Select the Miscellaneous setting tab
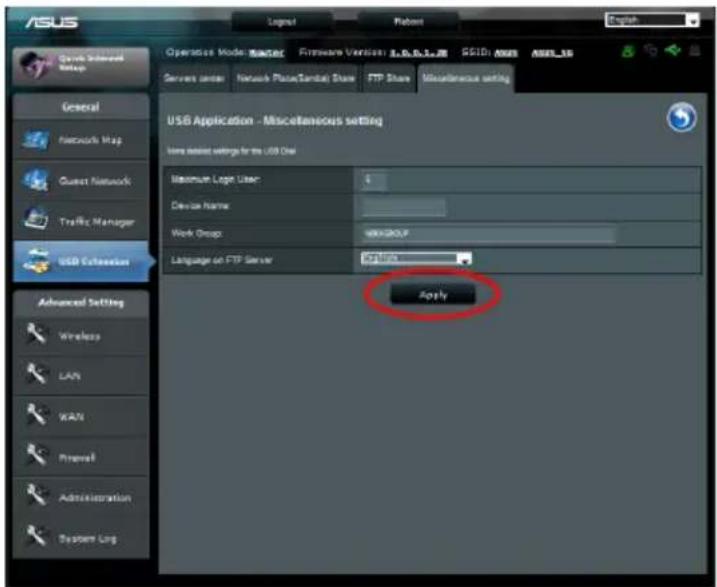 coord(466,78)
